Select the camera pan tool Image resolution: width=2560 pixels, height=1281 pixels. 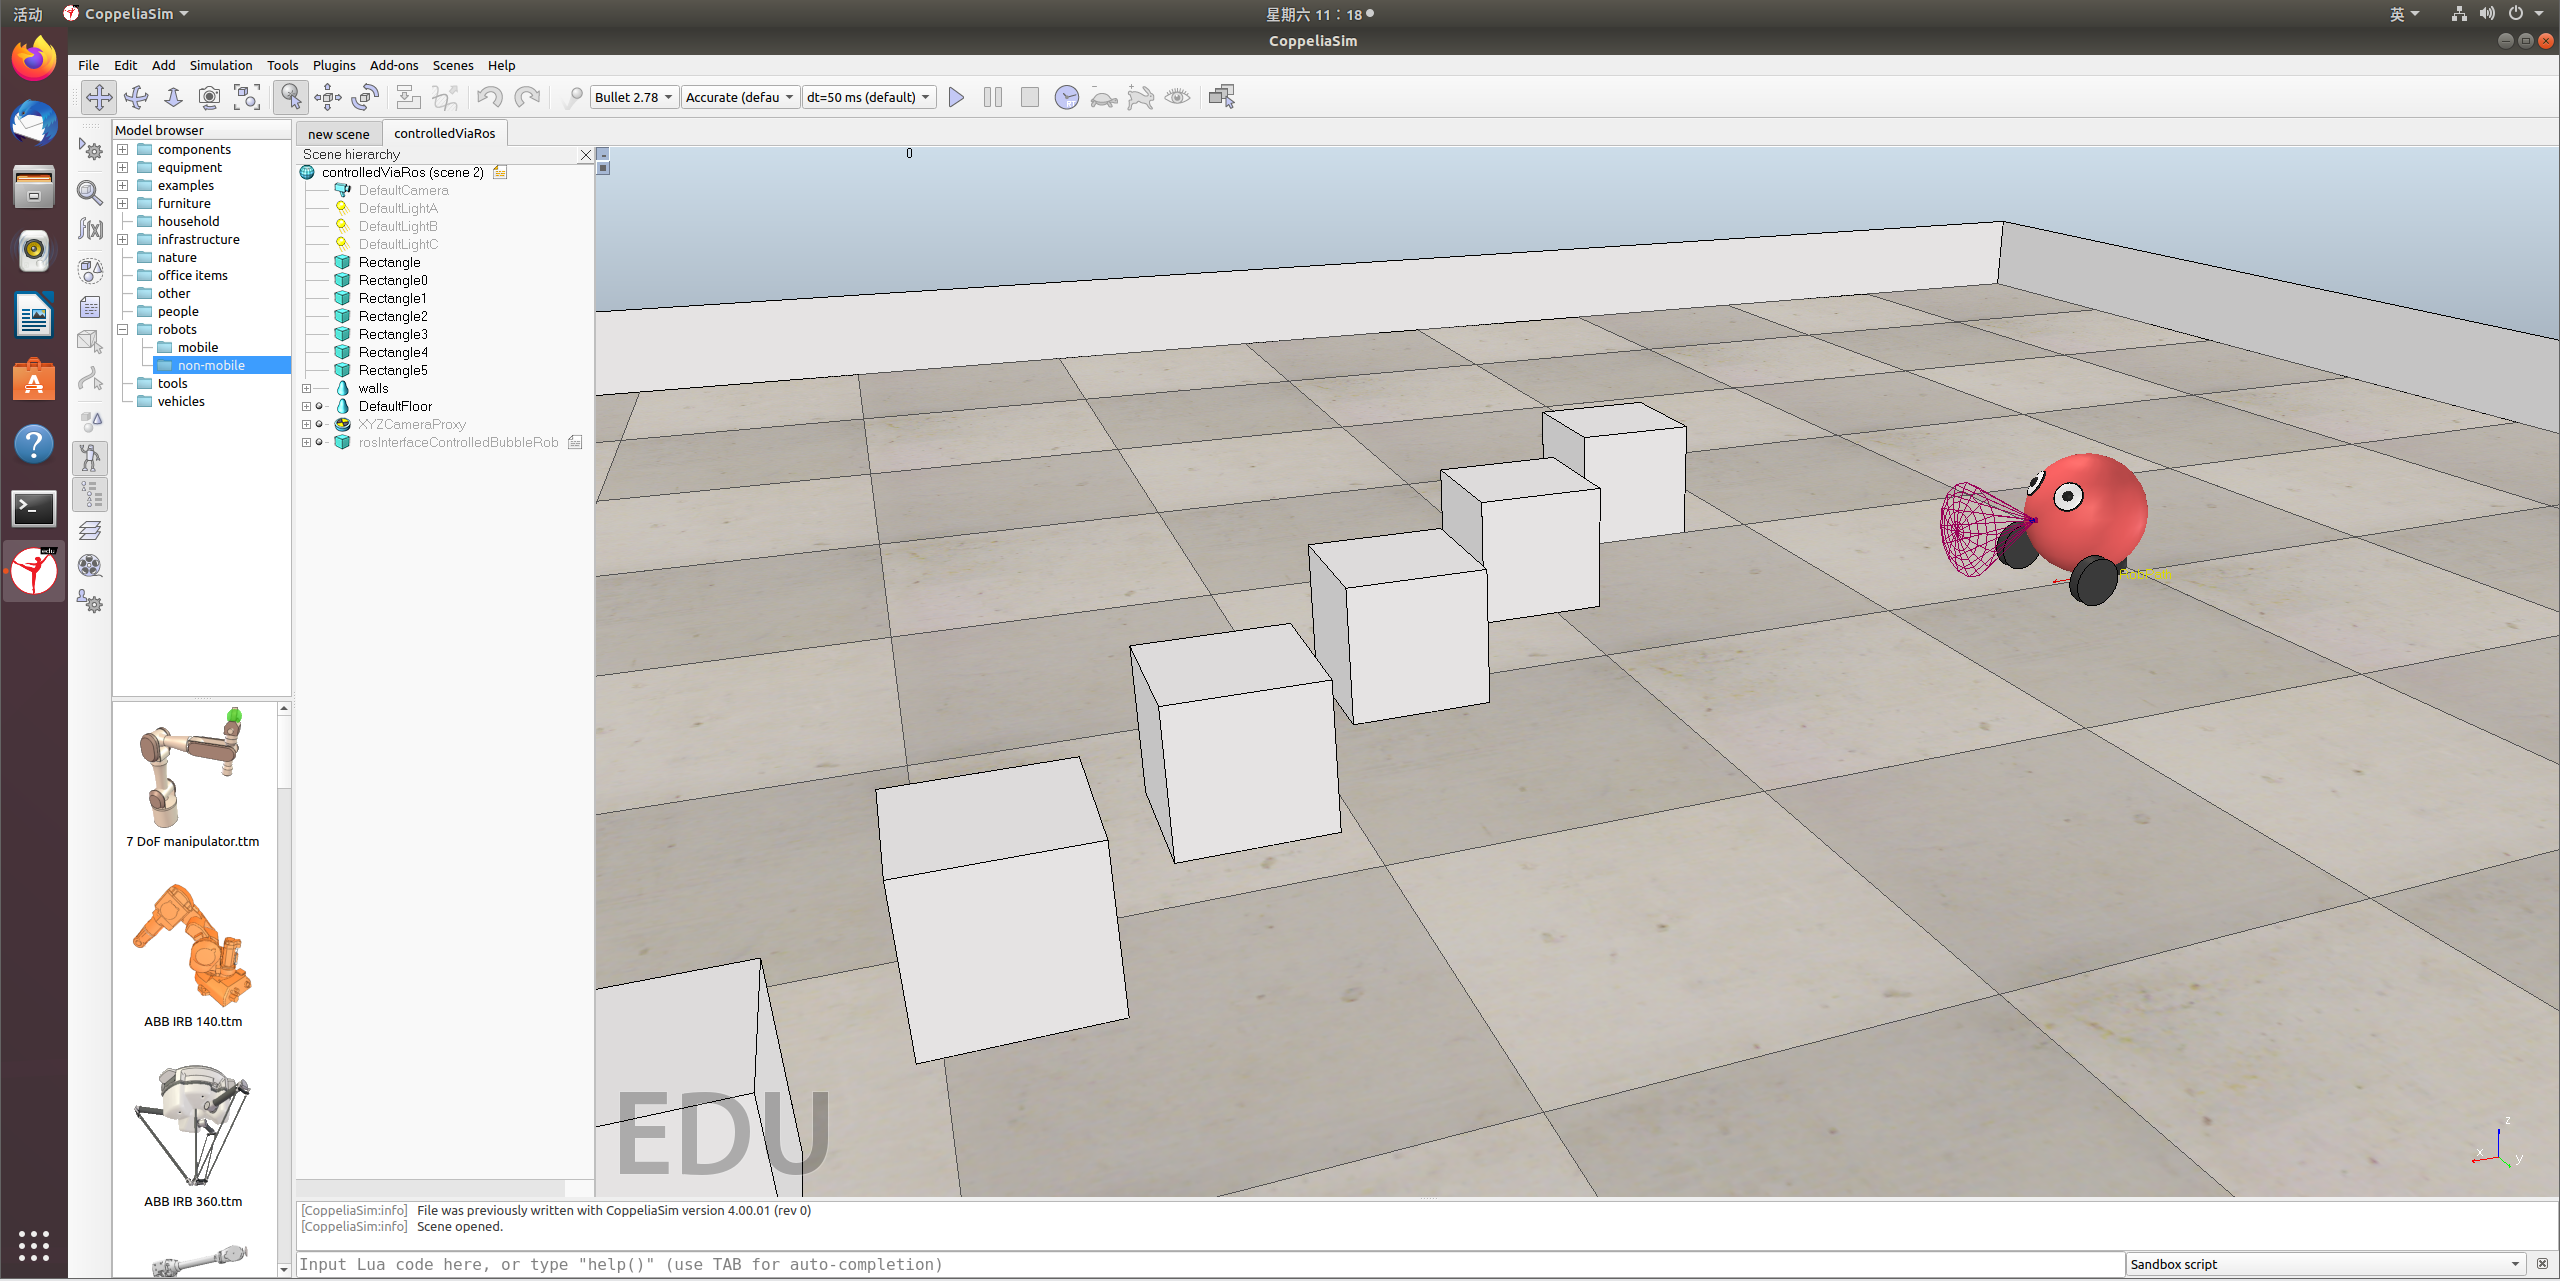99,97
